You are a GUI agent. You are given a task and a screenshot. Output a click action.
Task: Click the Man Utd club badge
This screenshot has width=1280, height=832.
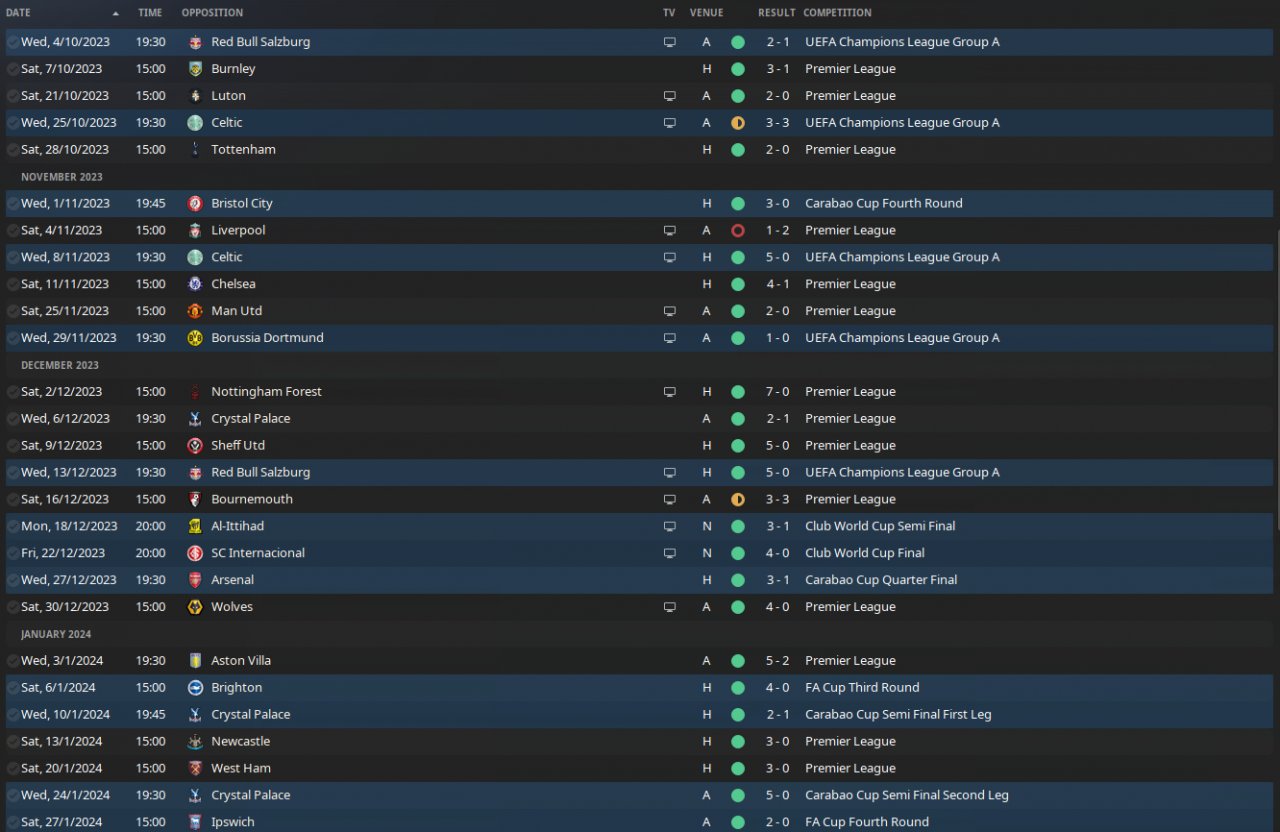[195, 311]
